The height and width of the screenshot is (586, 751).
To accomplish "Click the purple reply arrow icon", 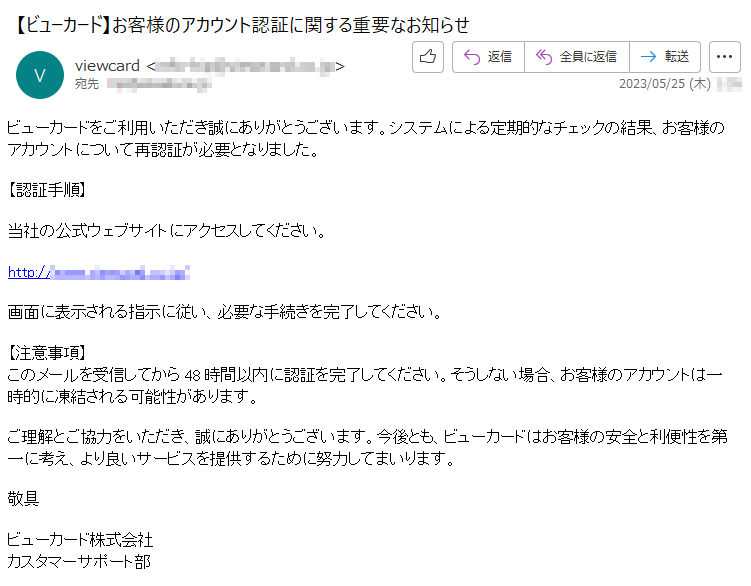I will pos(472,57).
